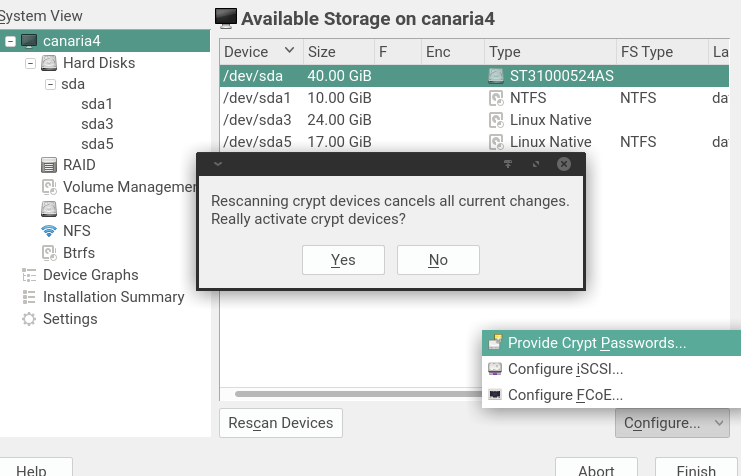Choose Provide Crypt Passwords menu entry
741x476 pixels.
pos(597,343)
